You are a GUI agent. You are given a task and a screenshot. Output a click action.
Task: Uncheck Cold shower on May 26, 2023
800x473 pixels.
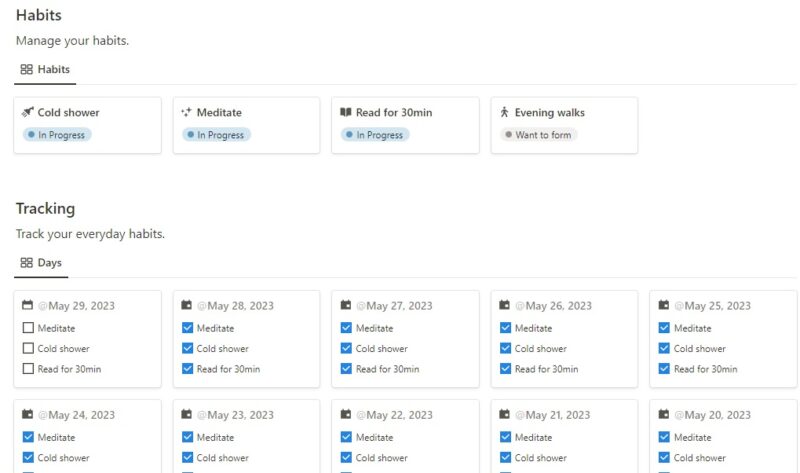[x=506, y=348]
